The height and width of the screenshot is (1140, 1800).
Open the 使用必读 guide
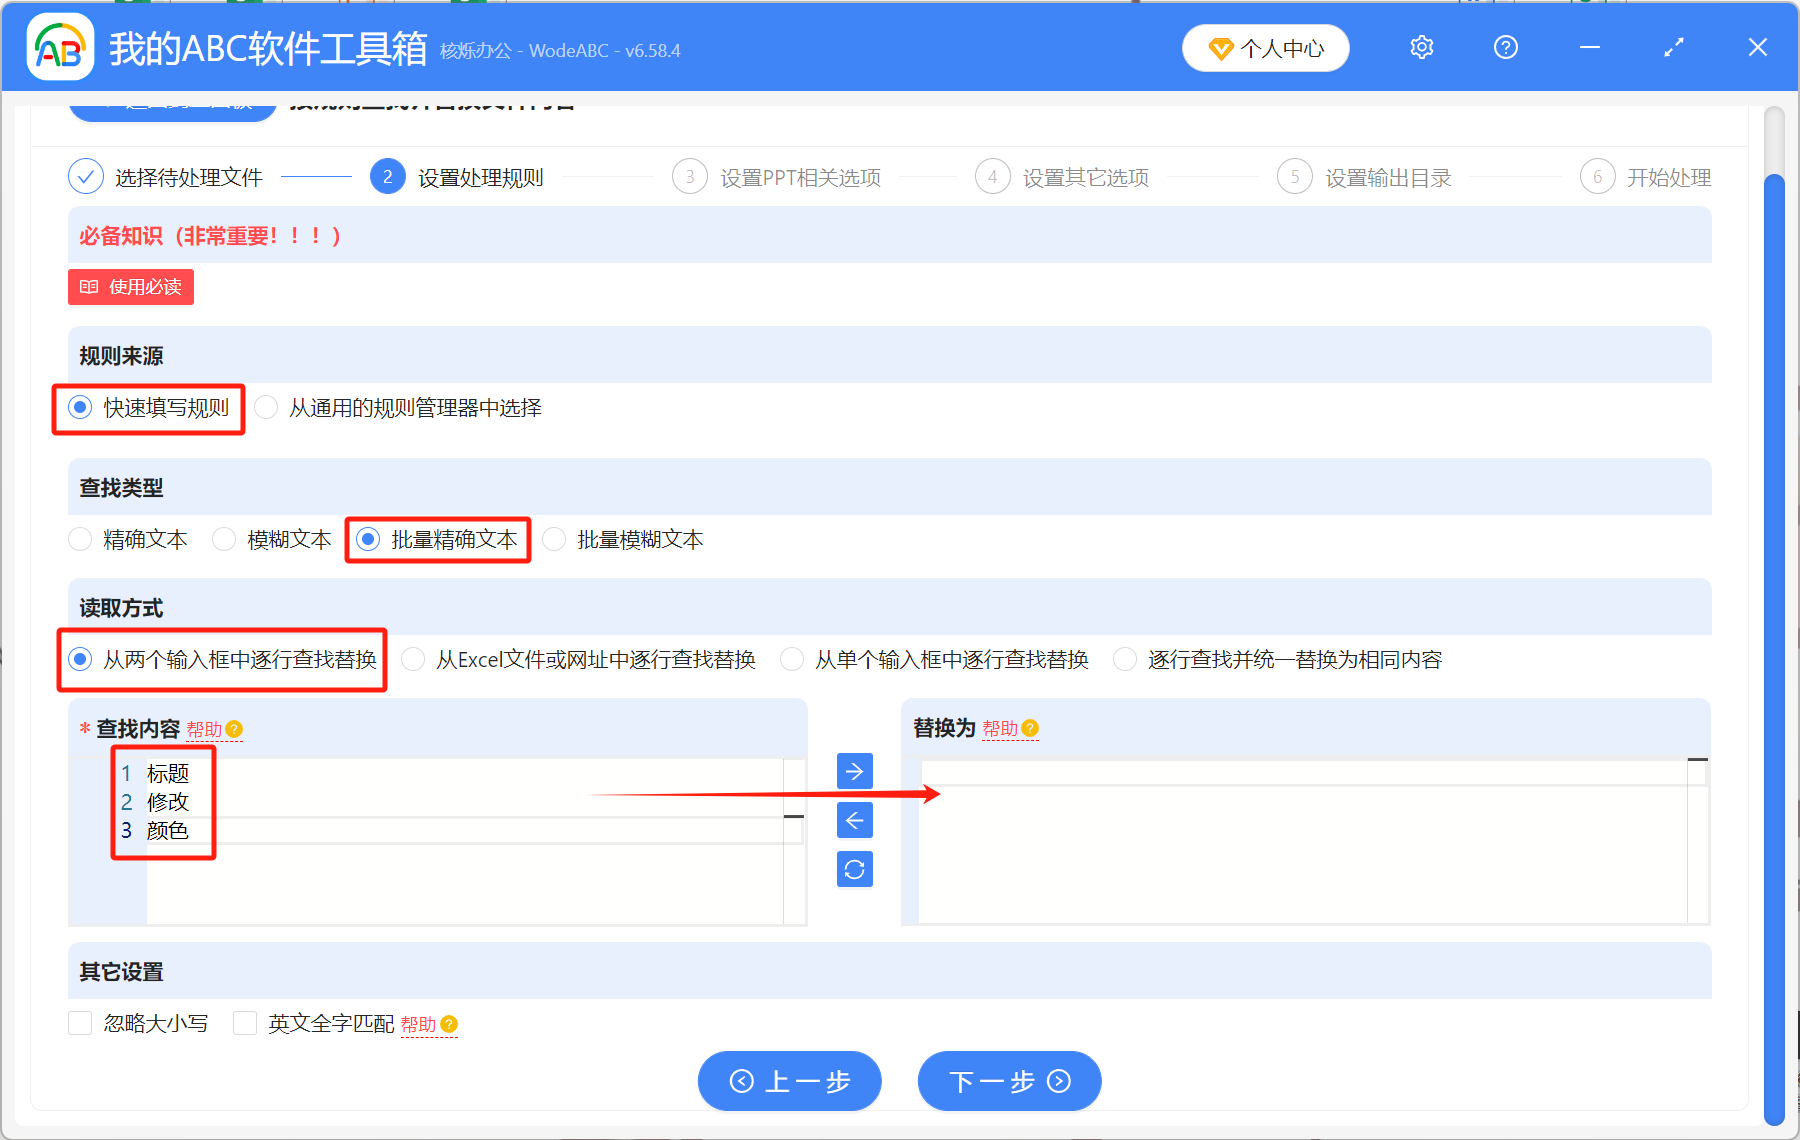pyautogui.click(x=130, y=287)
